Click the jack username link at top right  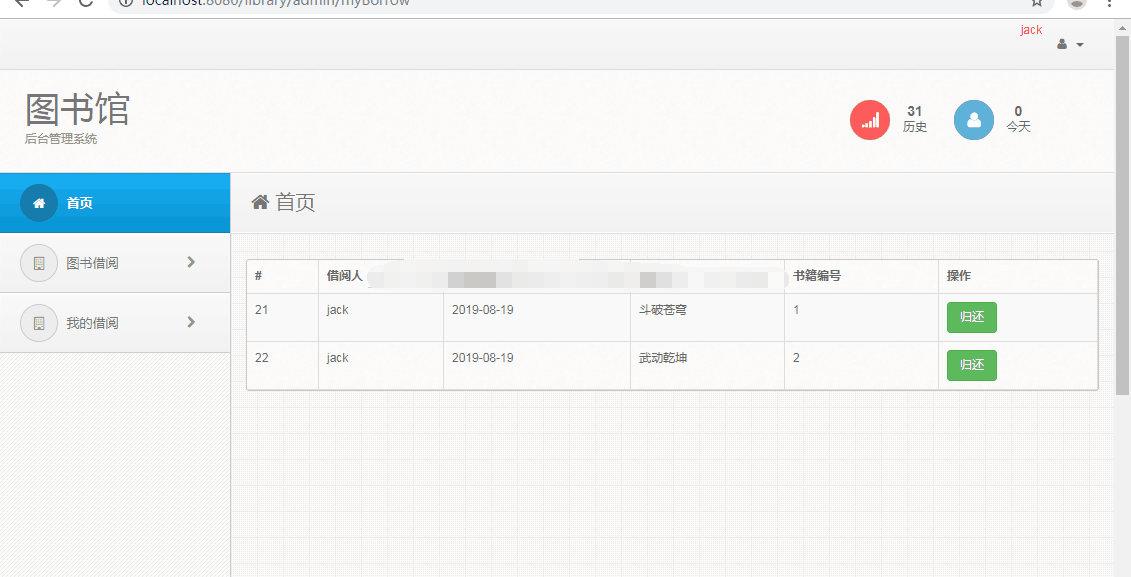click(x=1031, y=29)
